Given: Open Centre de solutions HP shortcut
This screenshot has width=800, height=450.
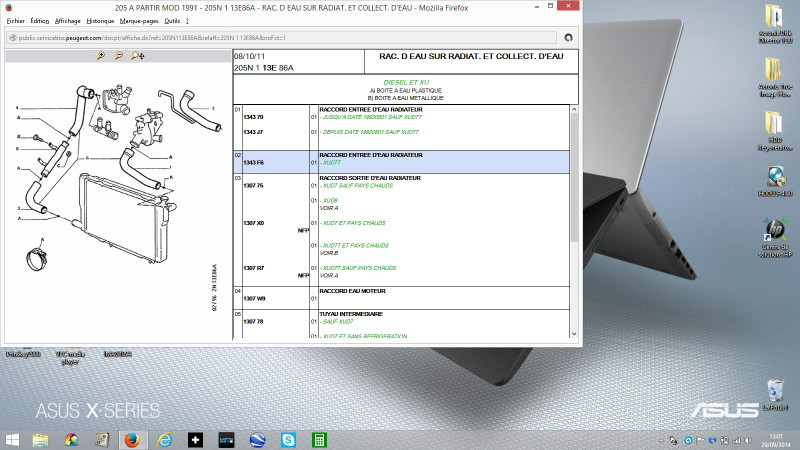Looking at the screenshot, I should click(775, 238).
